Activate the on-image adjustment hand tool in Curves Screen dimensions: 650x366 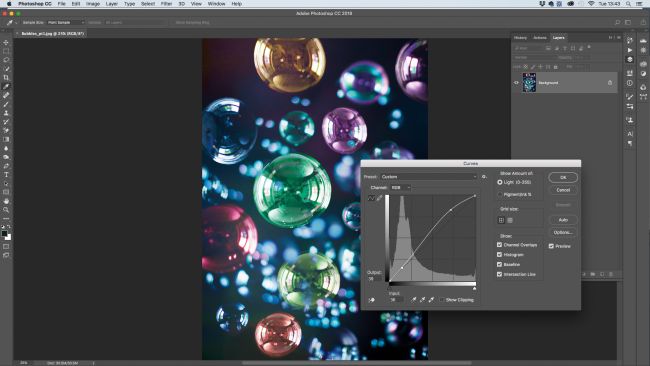[371, 300]
